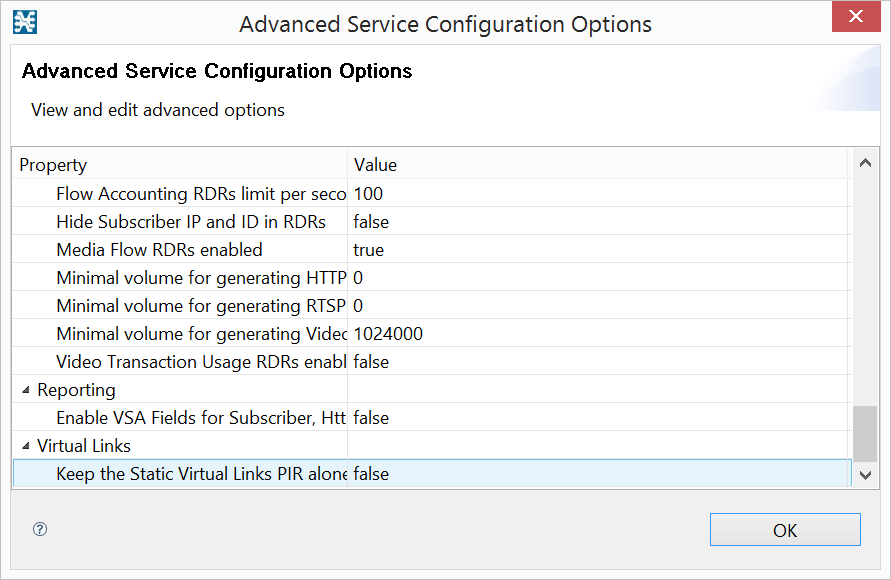Image resolution: width=891 pixels, height=580 pixels.
Task: Collapse the Reporting section
Action: click(x=26, y=390)
